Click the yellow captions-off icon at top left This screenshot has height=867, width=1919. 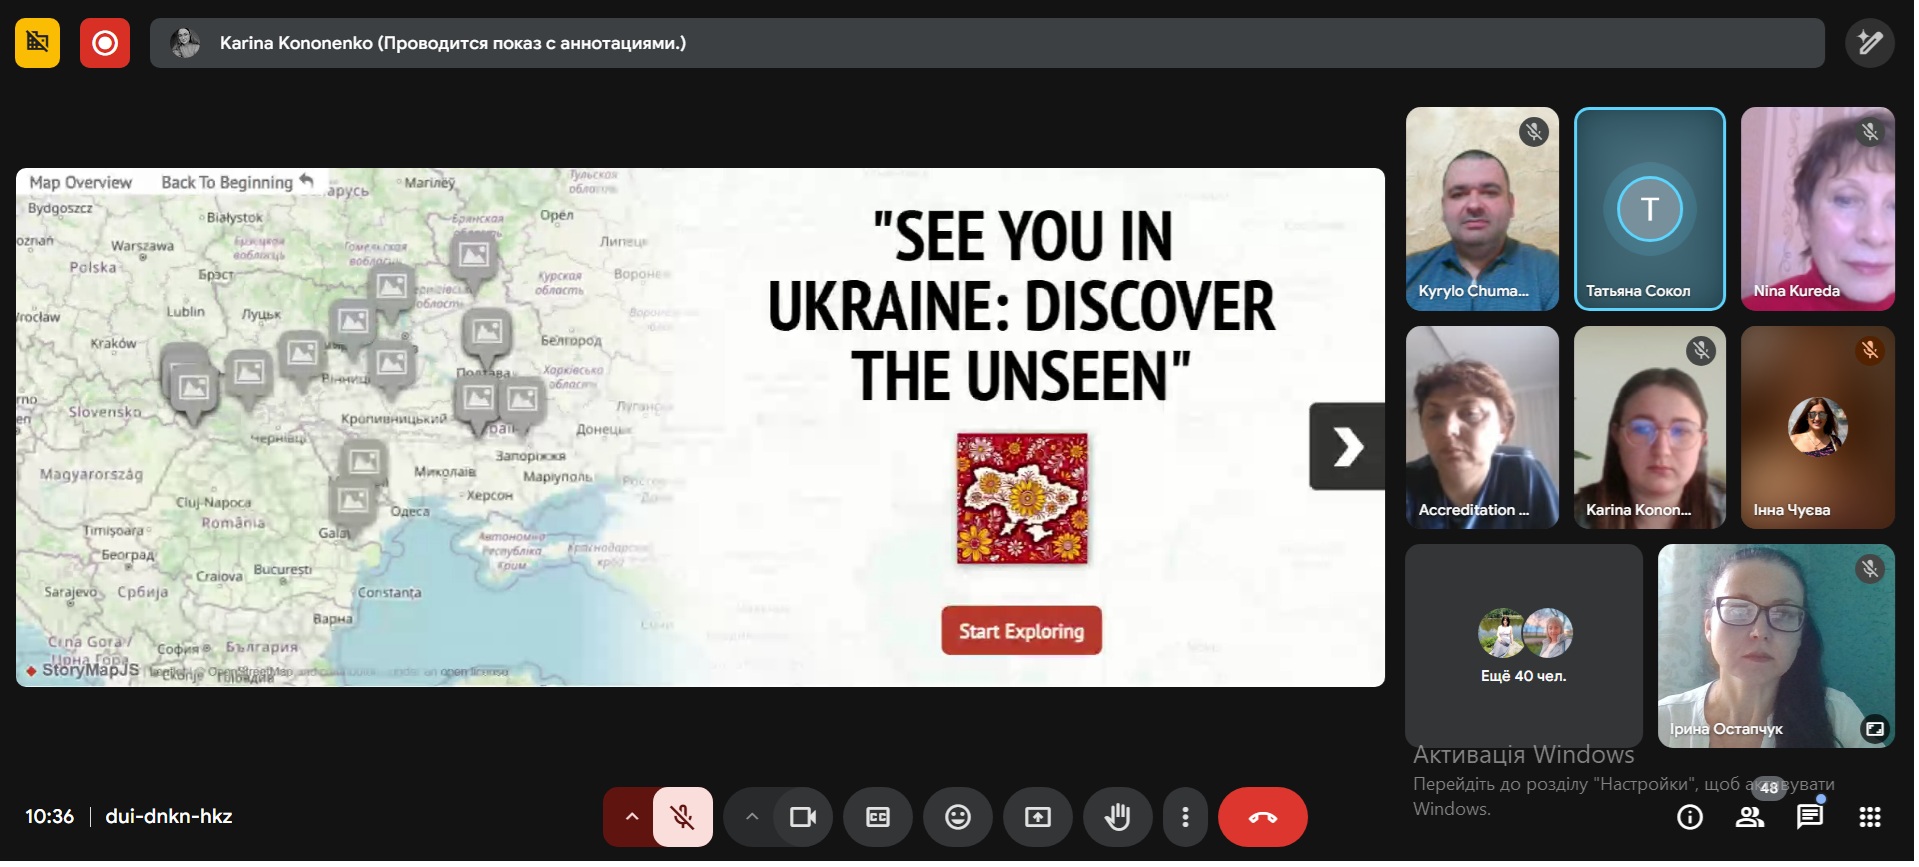[38, 44]
